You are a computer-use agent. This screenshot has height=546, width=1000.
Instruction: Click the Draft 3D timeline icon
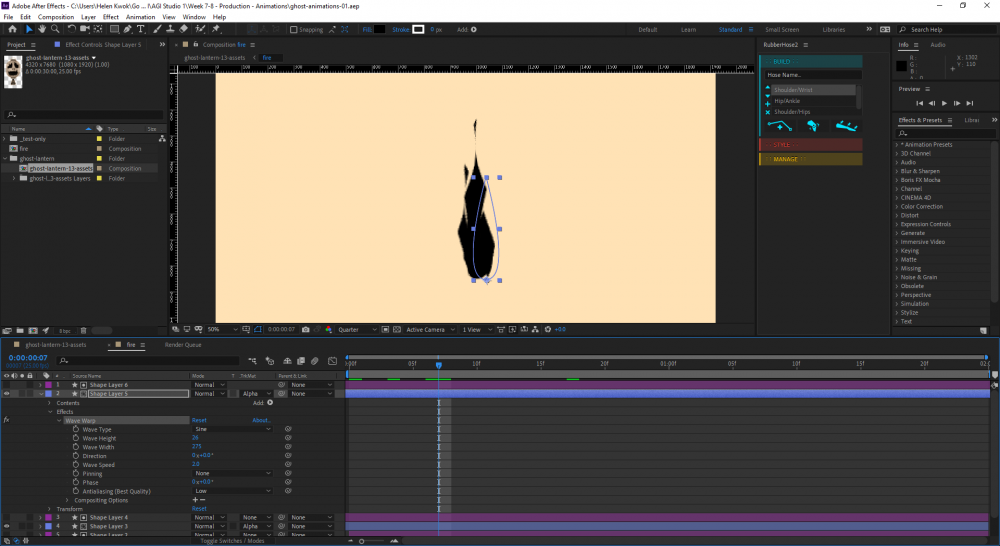270,361
